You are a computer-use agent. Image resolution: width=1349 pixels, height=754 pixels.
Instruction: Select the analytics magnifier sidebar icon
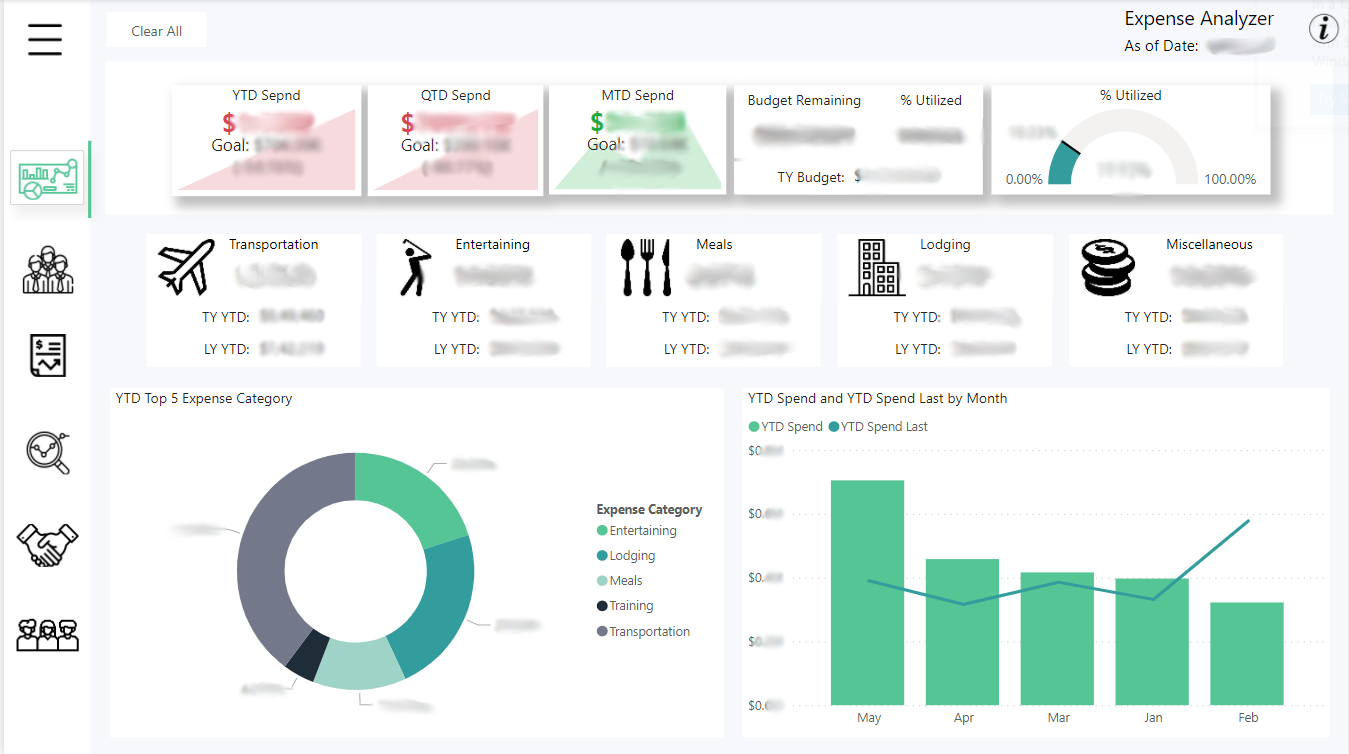[x=47, y=451]
